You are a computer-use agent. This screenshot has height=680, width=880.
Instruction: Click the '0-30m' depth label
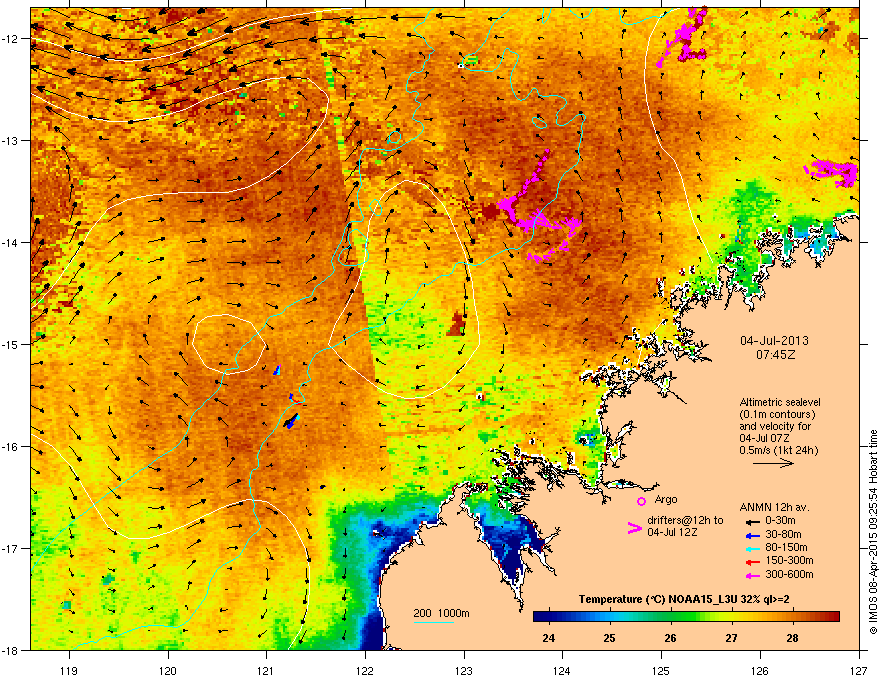(x=780, y=521)
